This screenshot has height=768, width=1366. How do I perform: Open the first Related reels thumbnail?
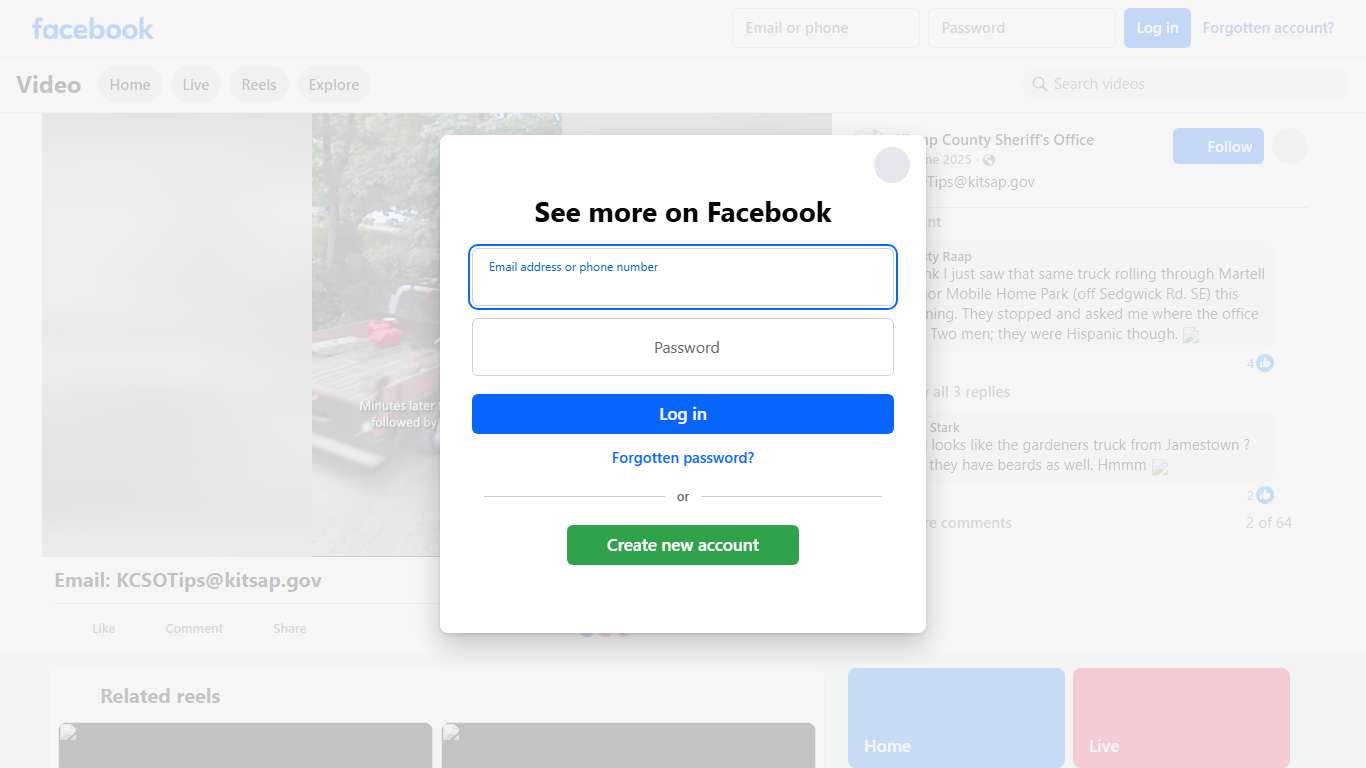pyautogui.click(x=245, y=745)
